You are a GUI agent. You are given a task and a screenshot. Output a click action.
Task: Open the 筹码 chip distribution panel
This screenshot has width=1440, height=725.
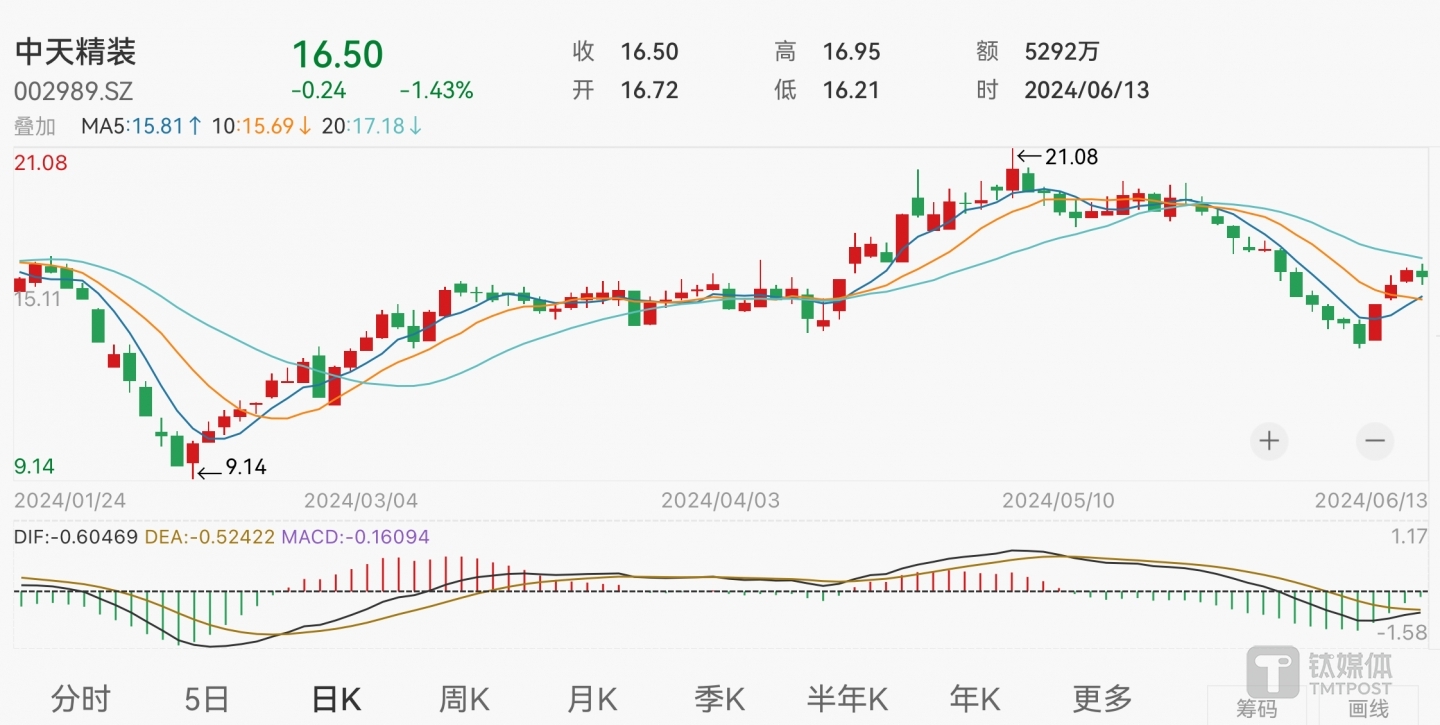[1256, 708]
